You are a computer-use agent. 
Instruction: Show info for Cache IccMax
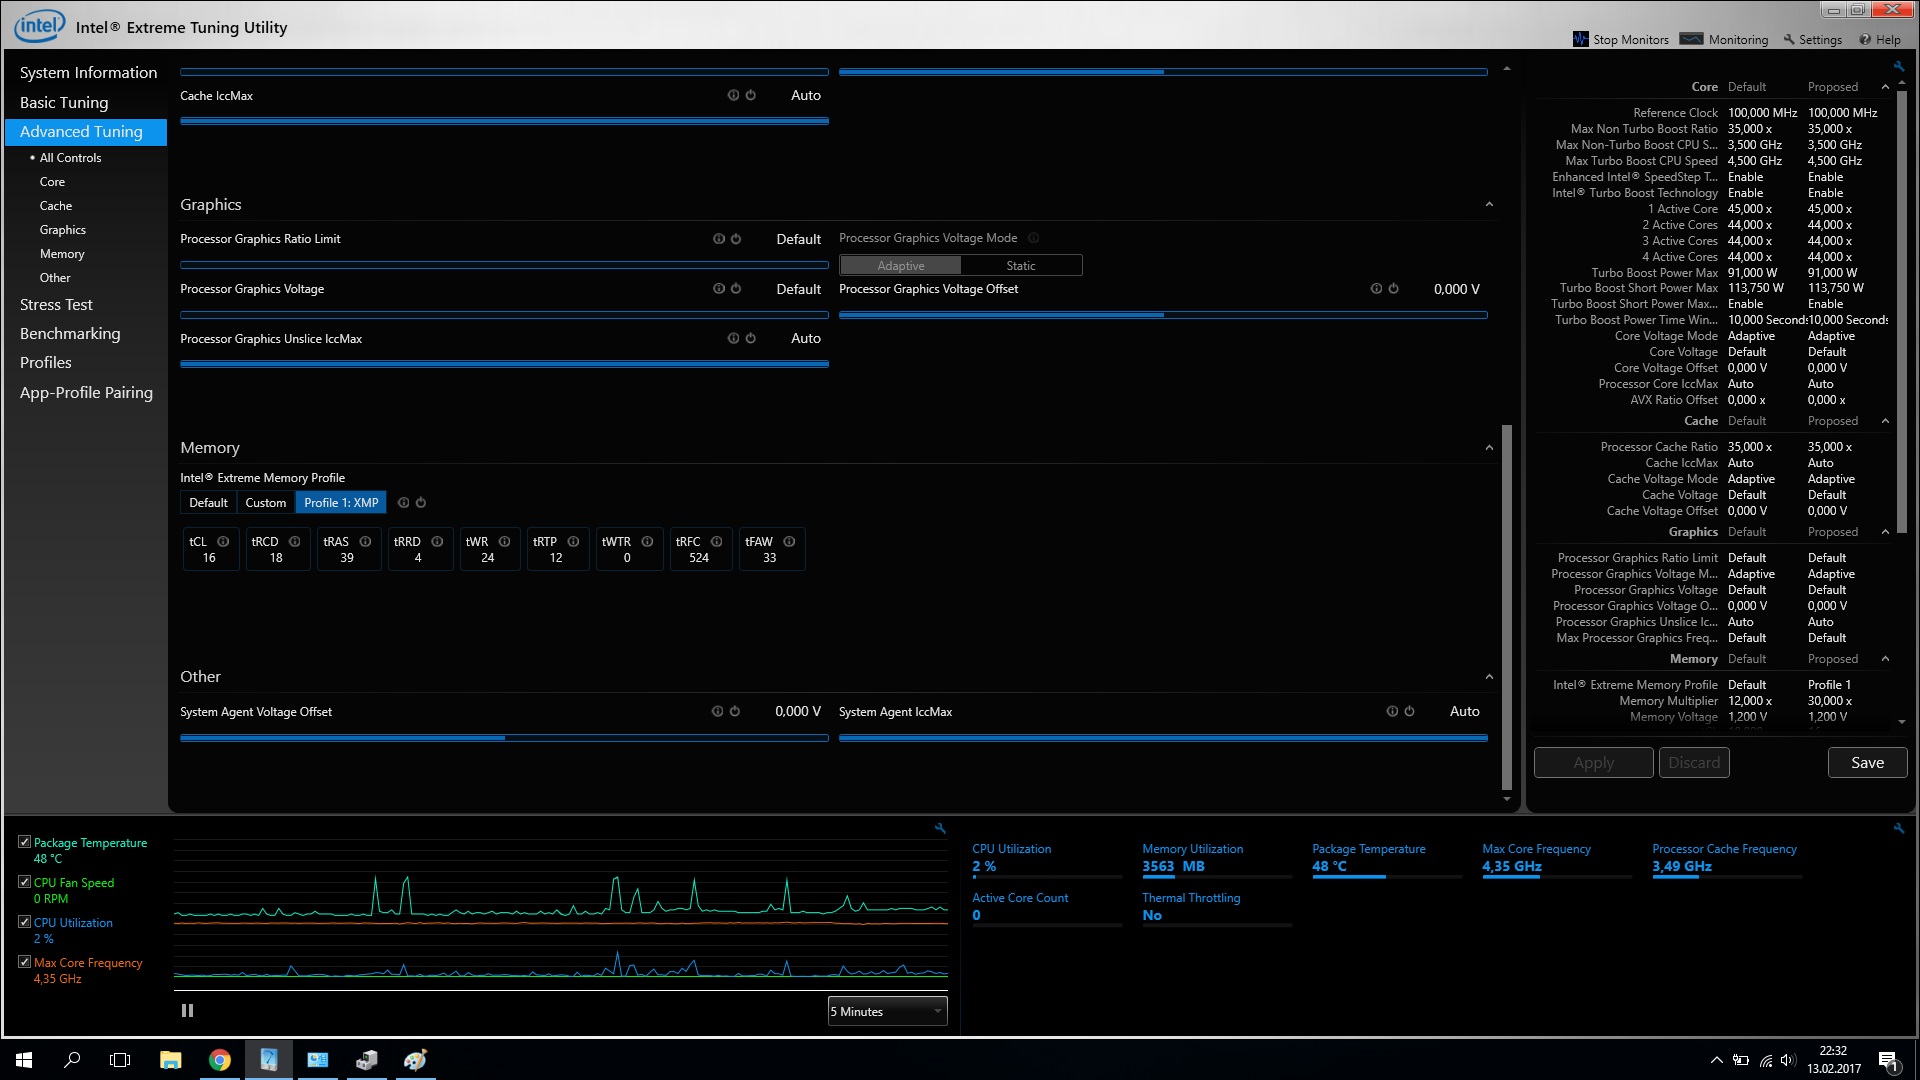733,95
